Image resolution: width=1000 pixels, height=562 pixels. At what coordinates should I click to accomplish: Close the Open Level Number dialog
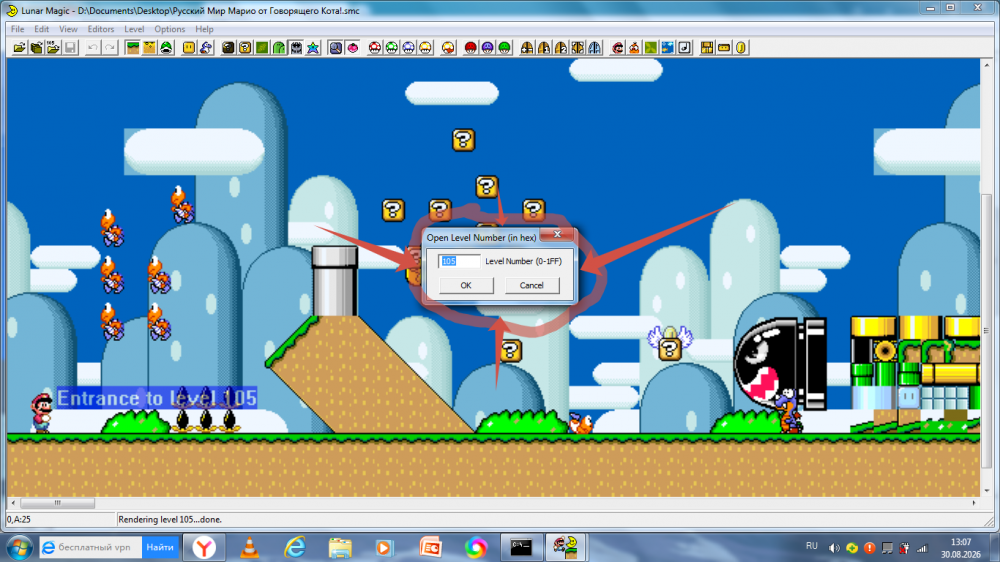[x=557, y=235]
